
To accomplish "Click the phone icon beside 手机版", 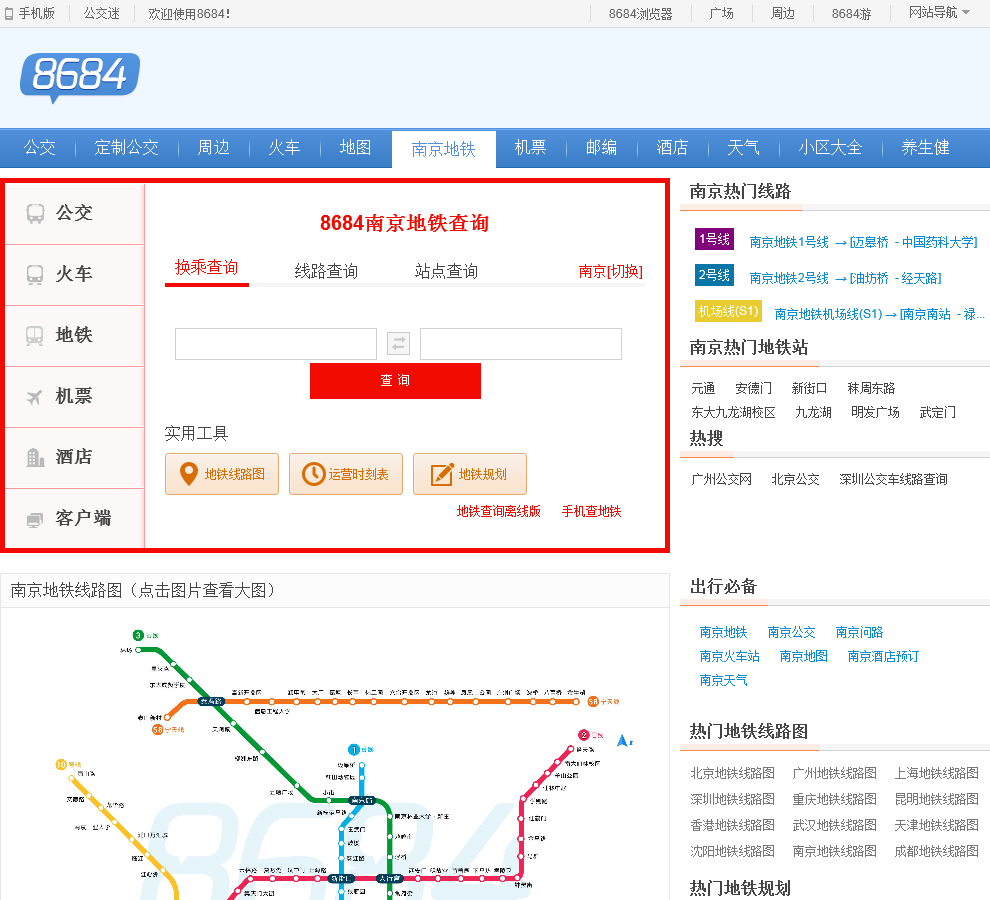I will 9,13.
